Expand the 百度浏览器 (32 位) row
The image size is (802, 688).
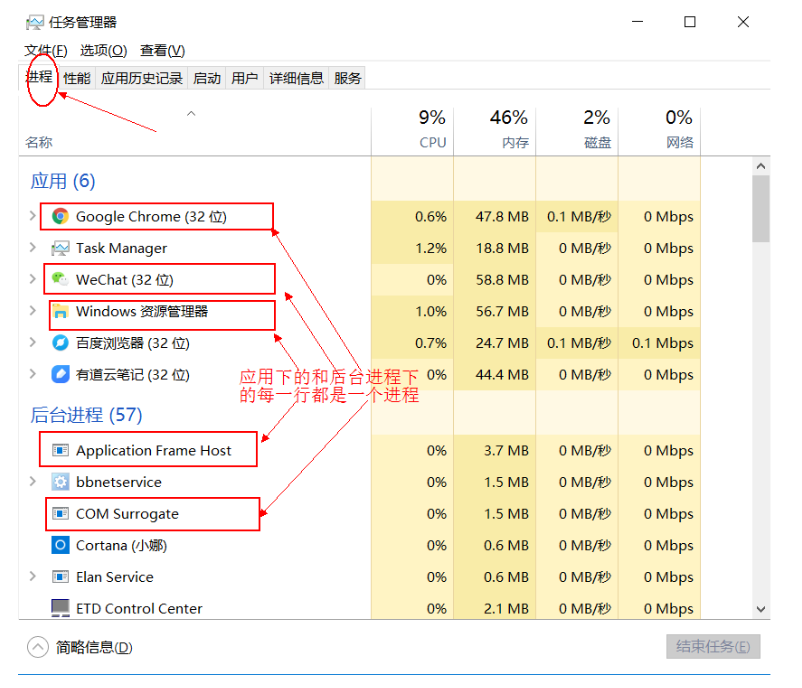click(33, 342)
